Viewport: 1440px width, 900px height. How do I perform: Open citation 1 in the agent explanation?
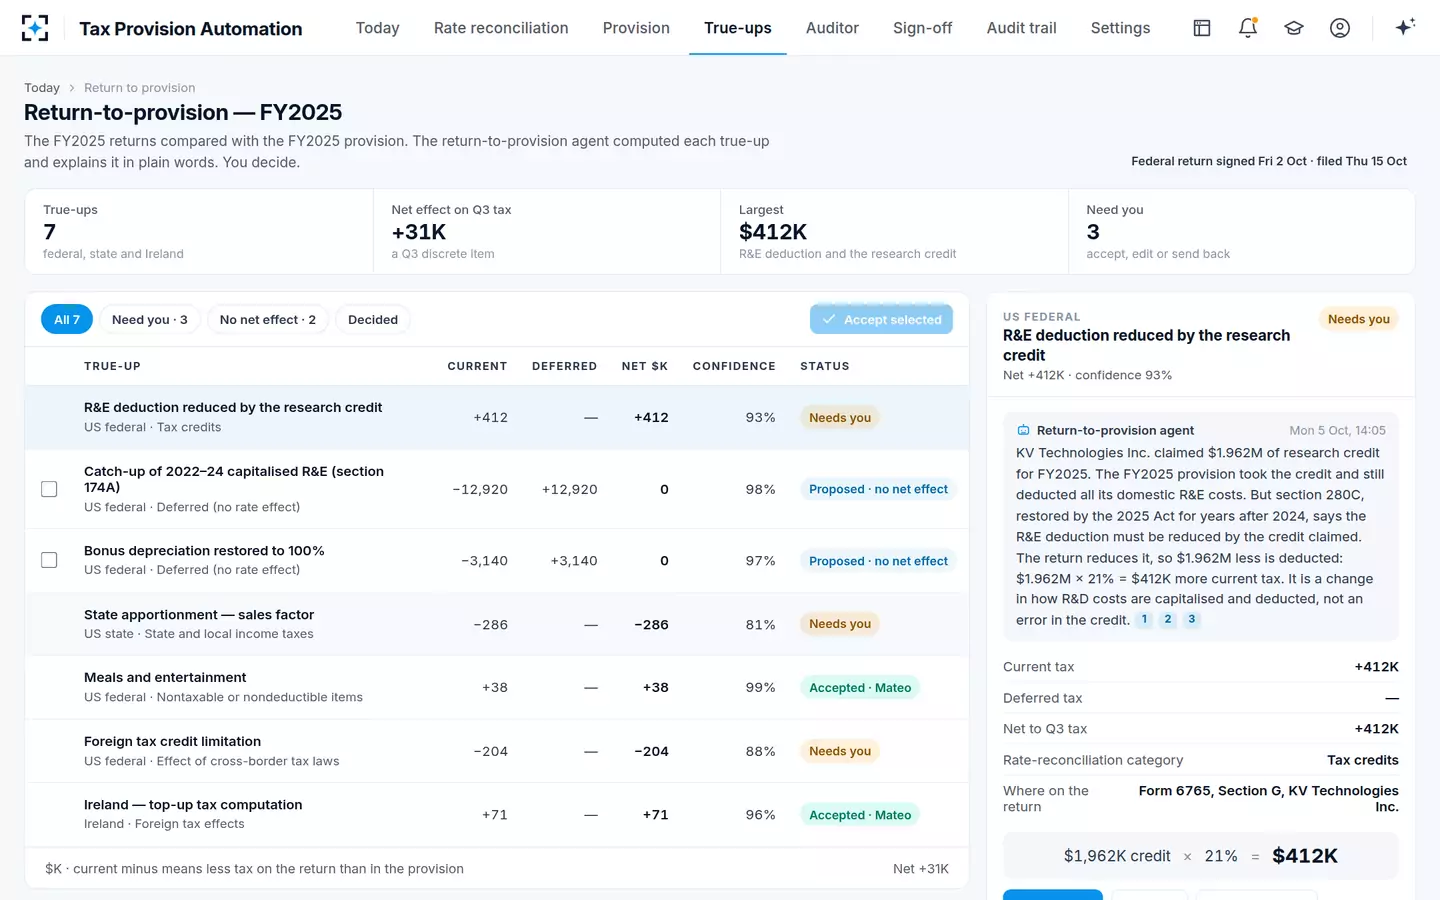(1145, 620)
